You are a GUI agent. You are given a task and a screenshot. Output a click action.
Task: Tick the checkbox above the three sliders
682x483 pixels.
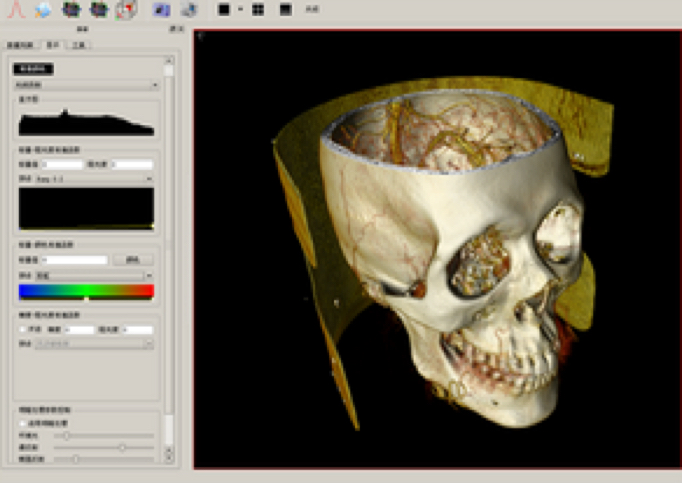click(x=22, y=424)
